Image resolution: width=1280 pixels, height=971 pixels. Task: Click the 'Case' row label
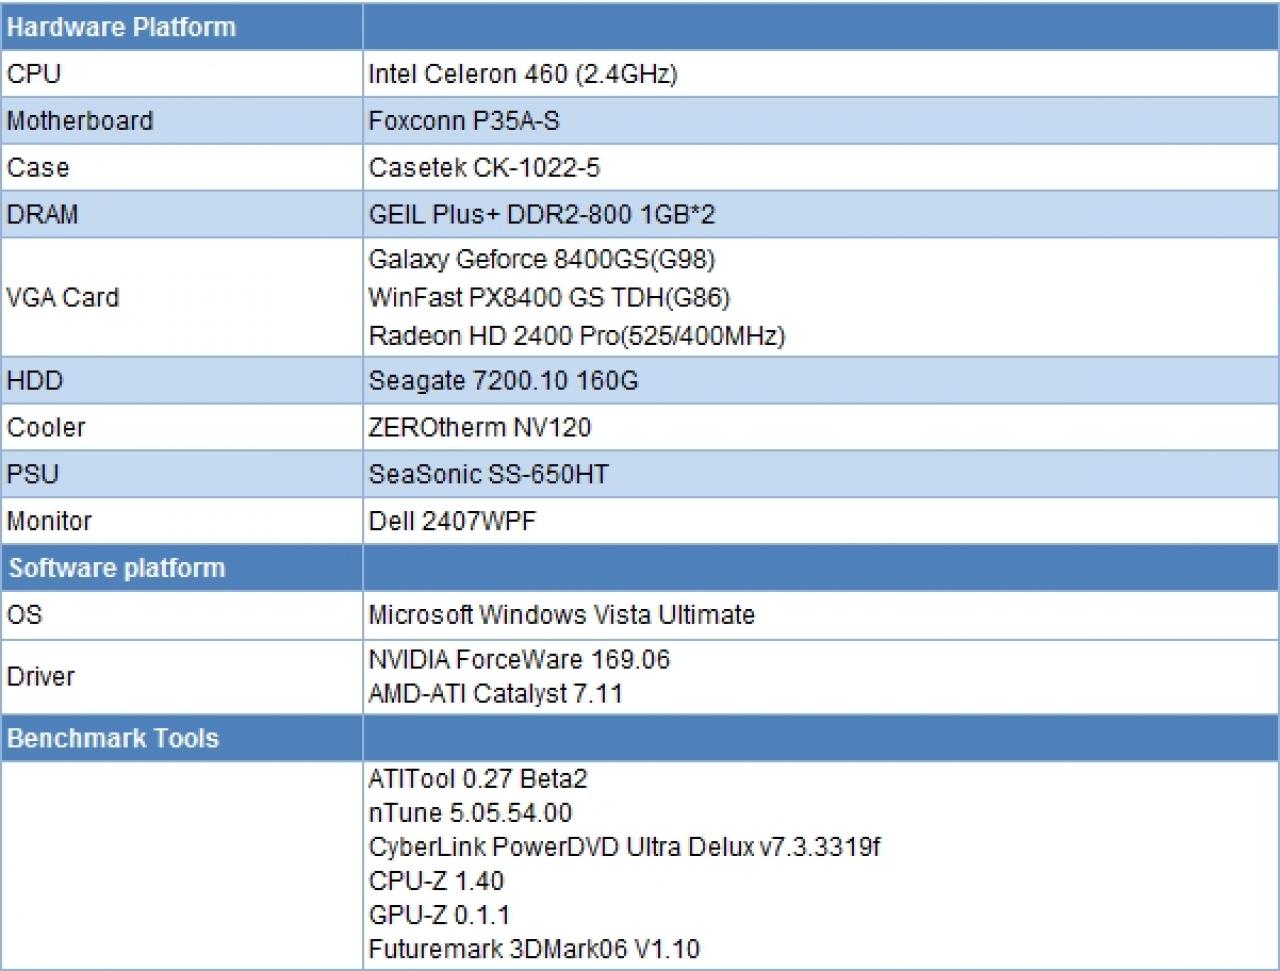(x=38, y=167)
